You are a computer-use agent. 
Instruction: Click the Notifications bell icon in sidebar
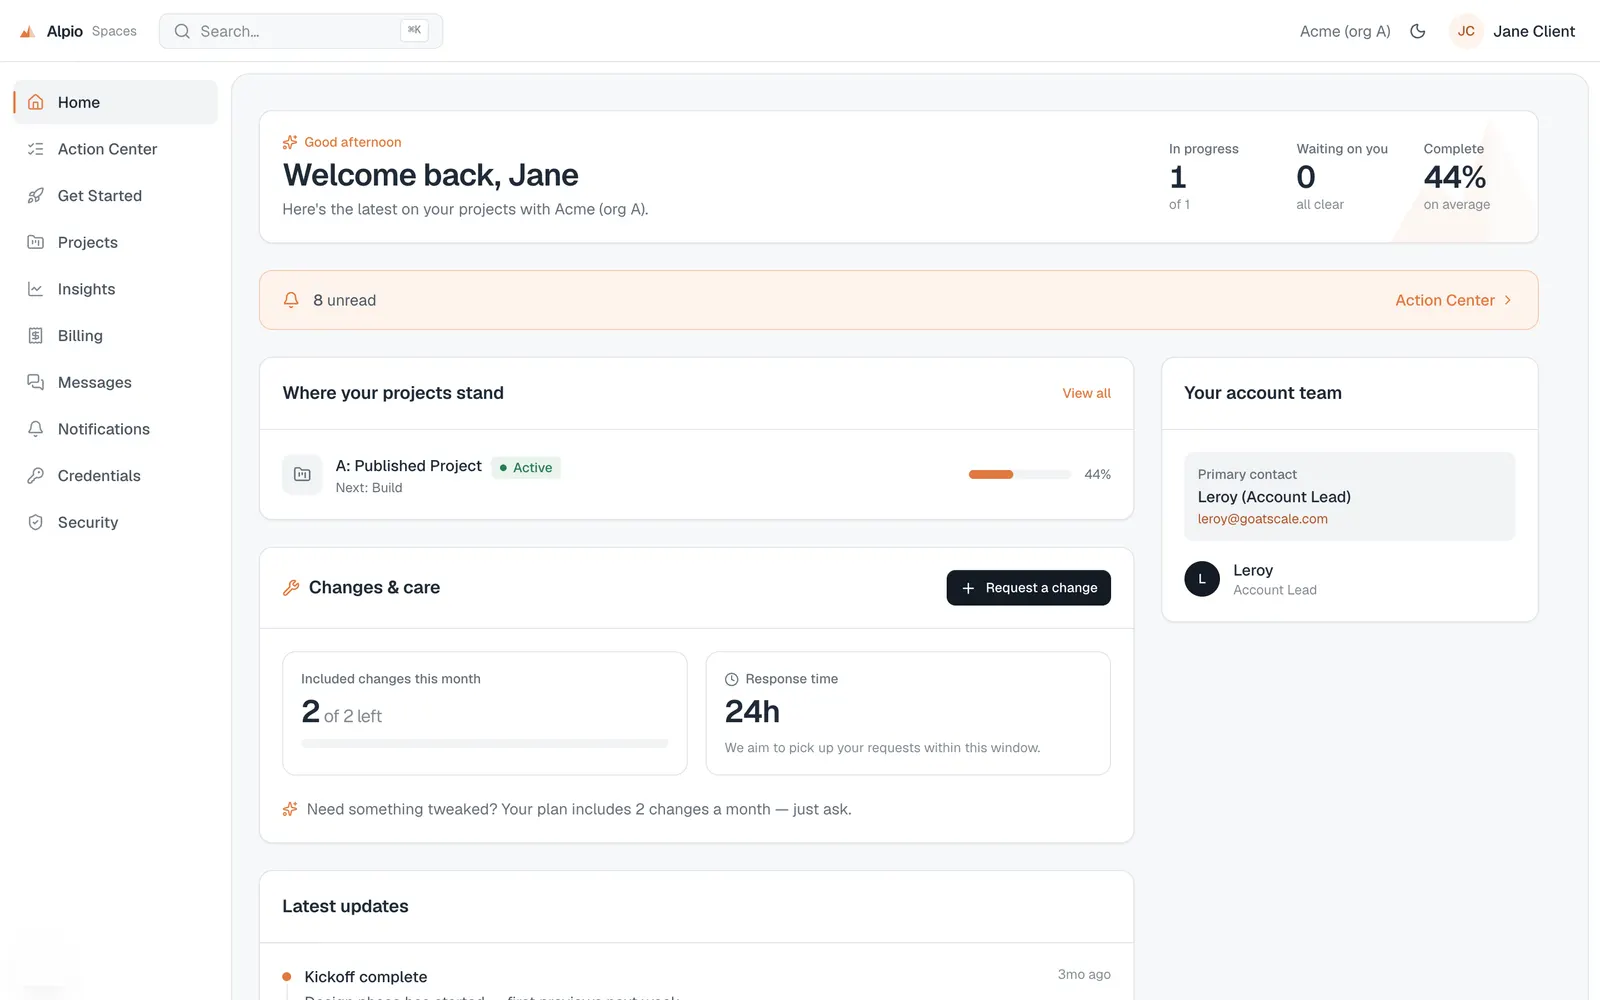click(x=36, y=429)
